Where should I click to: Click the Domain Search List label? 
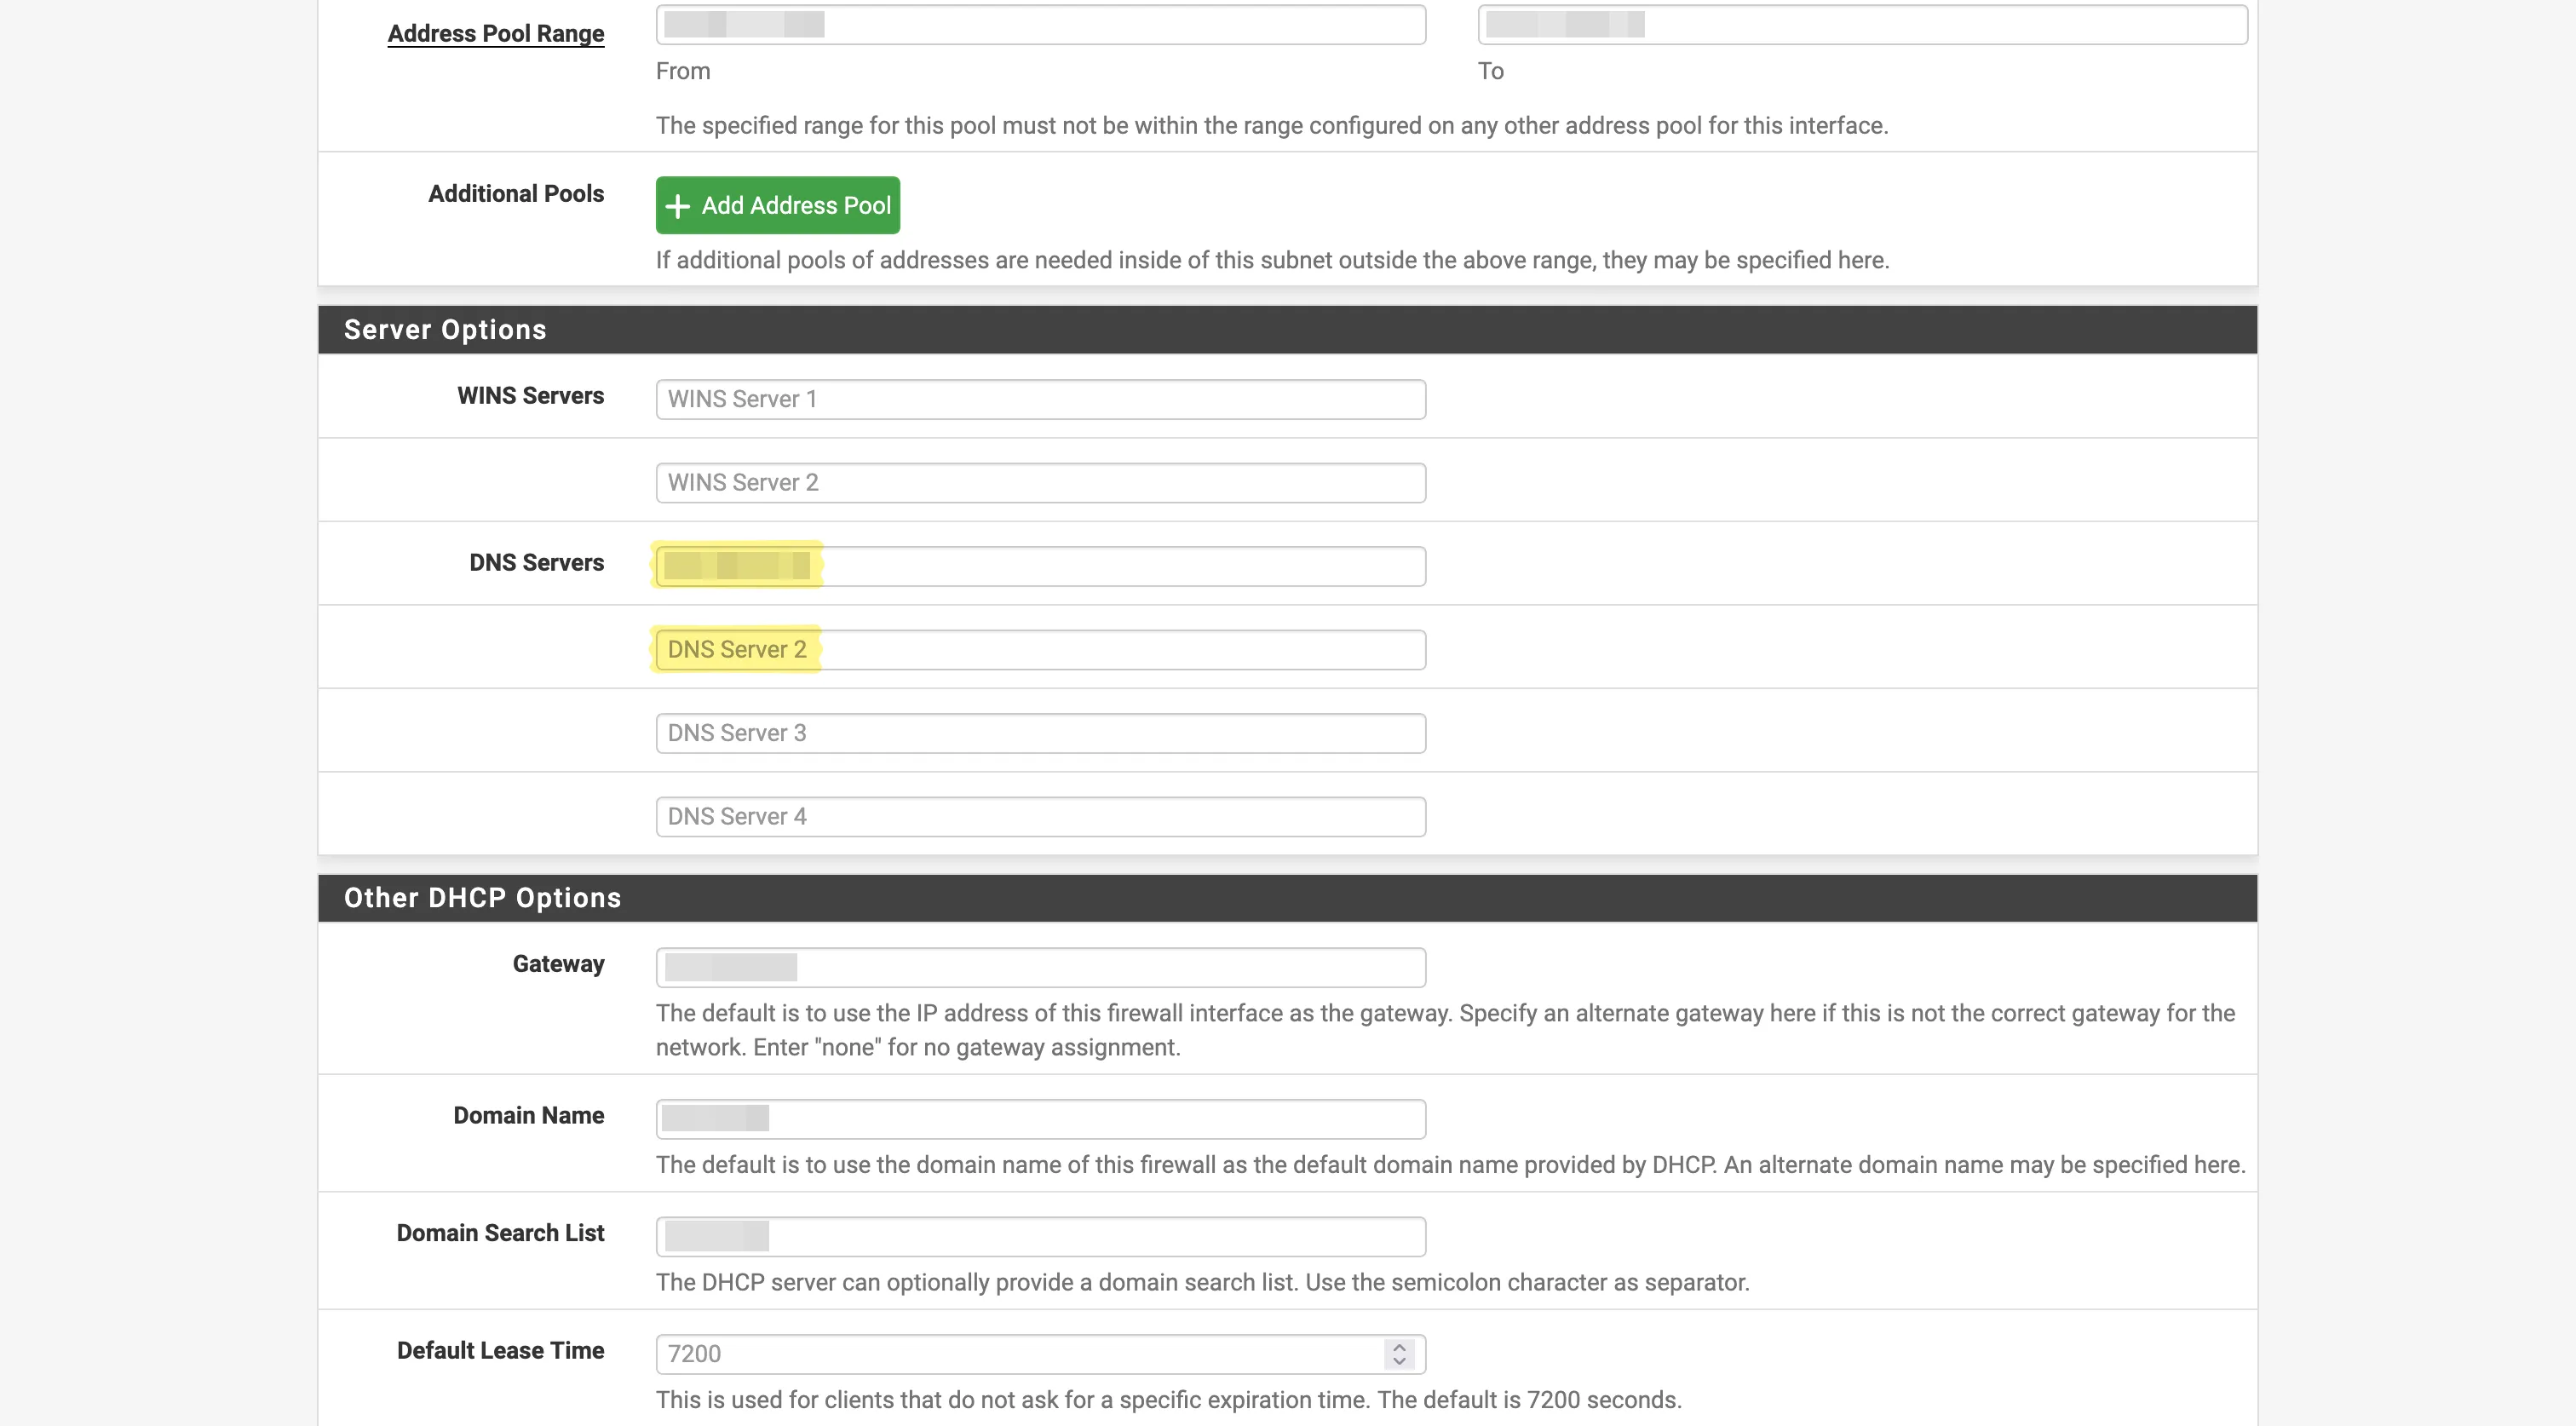(500, 1233)
